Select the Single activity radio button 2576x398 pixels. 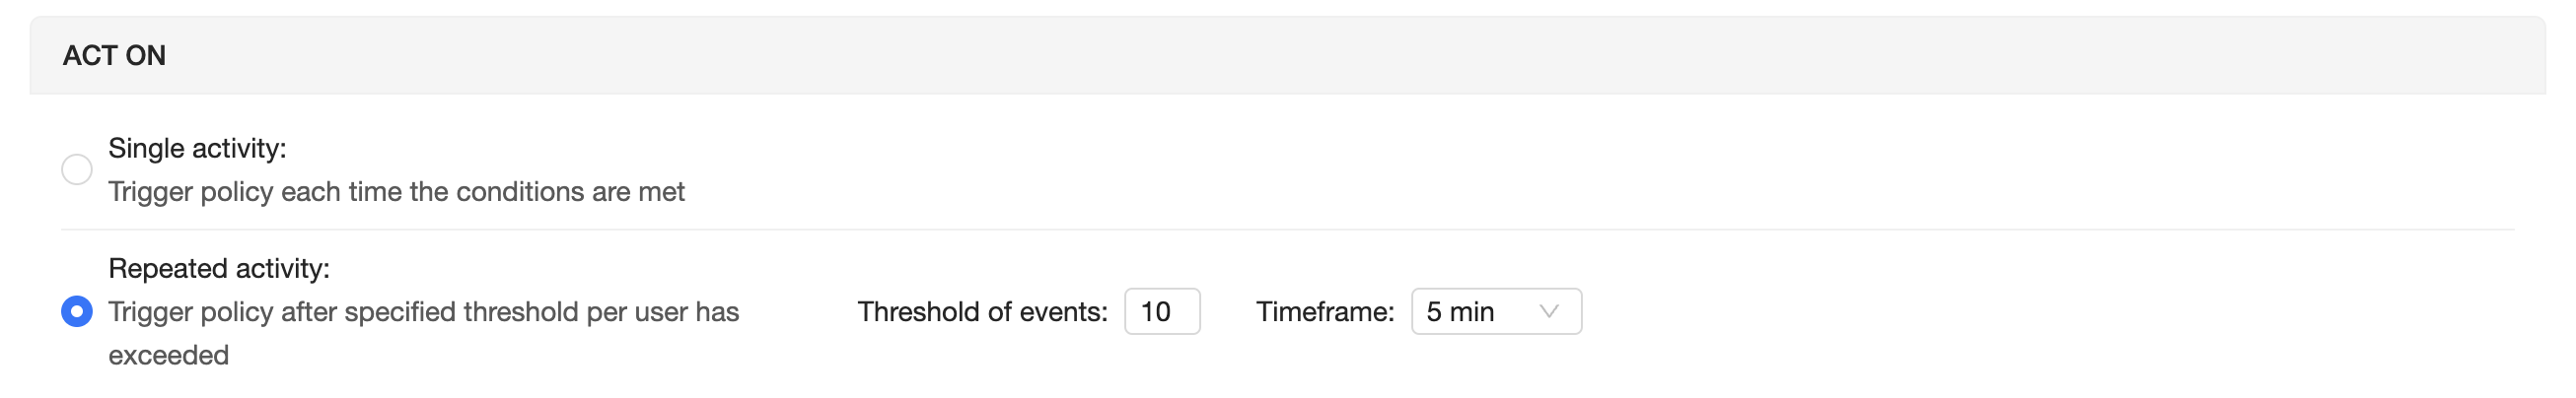point(77,170)
